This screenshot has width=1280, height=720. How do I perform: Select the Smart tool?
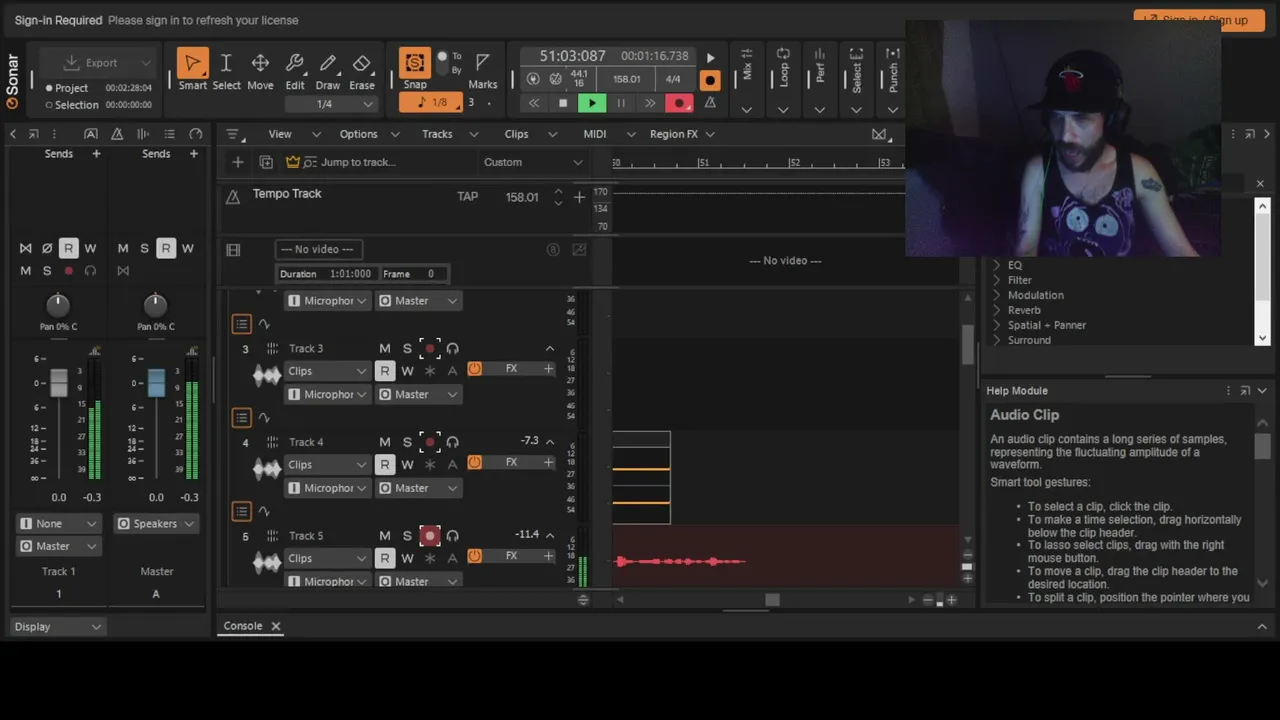[192, 70]
